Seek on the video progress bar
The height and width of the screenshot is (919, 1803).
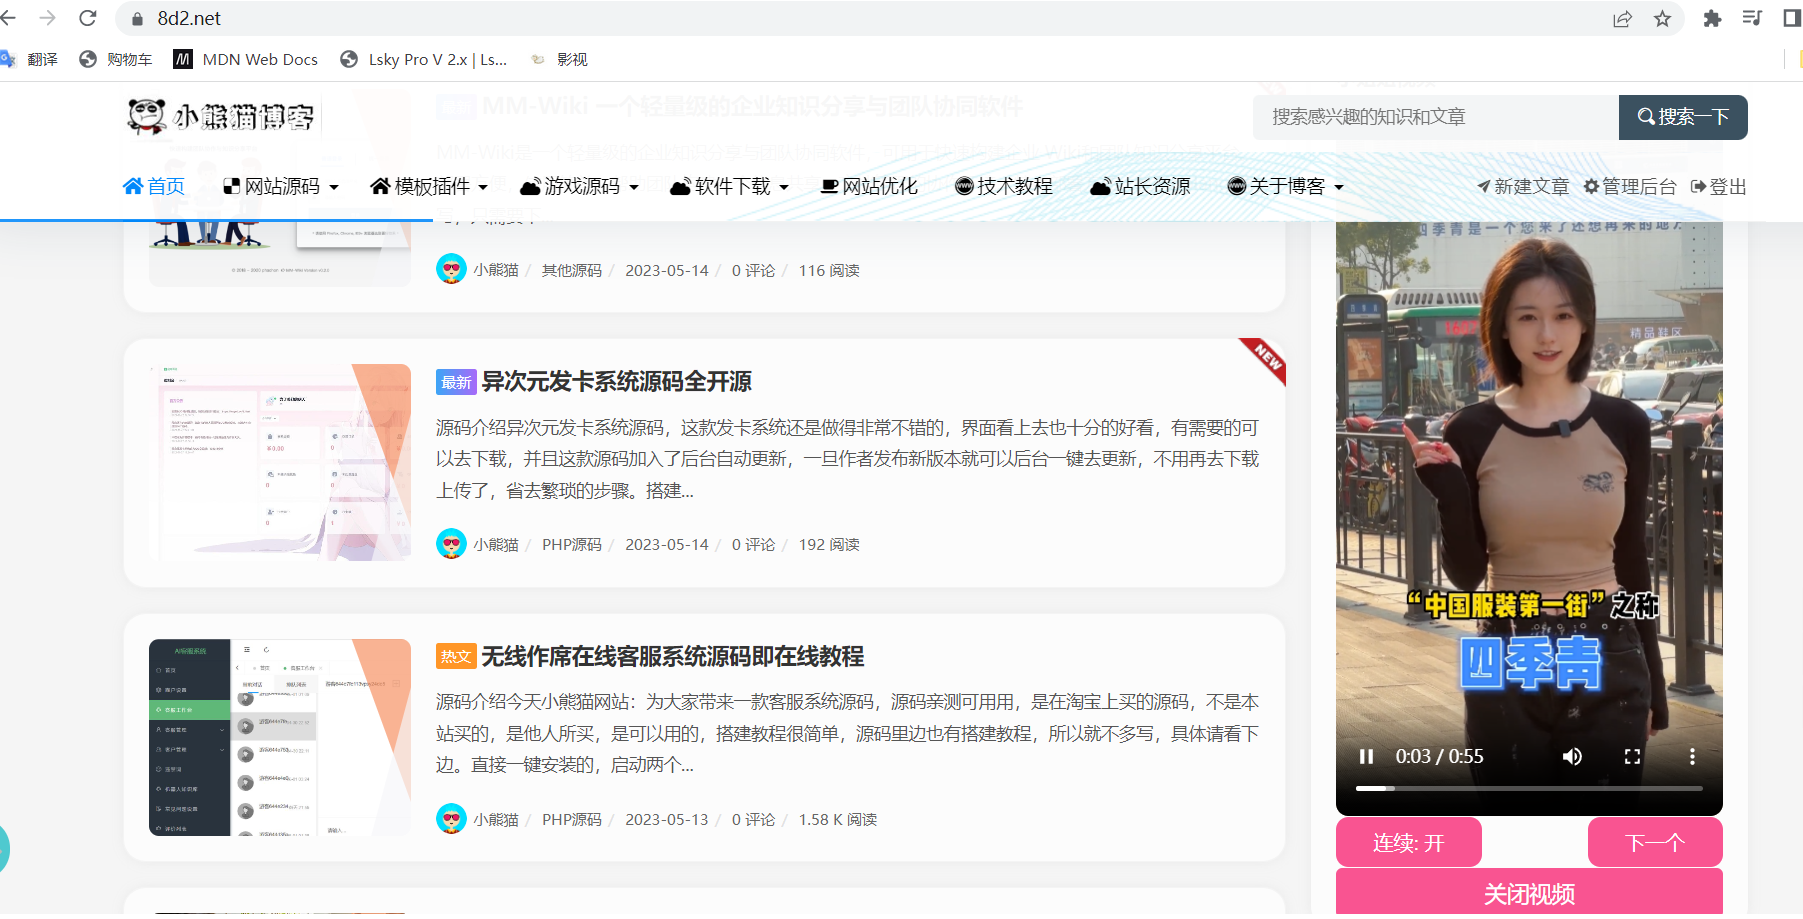coord(1529,788)
